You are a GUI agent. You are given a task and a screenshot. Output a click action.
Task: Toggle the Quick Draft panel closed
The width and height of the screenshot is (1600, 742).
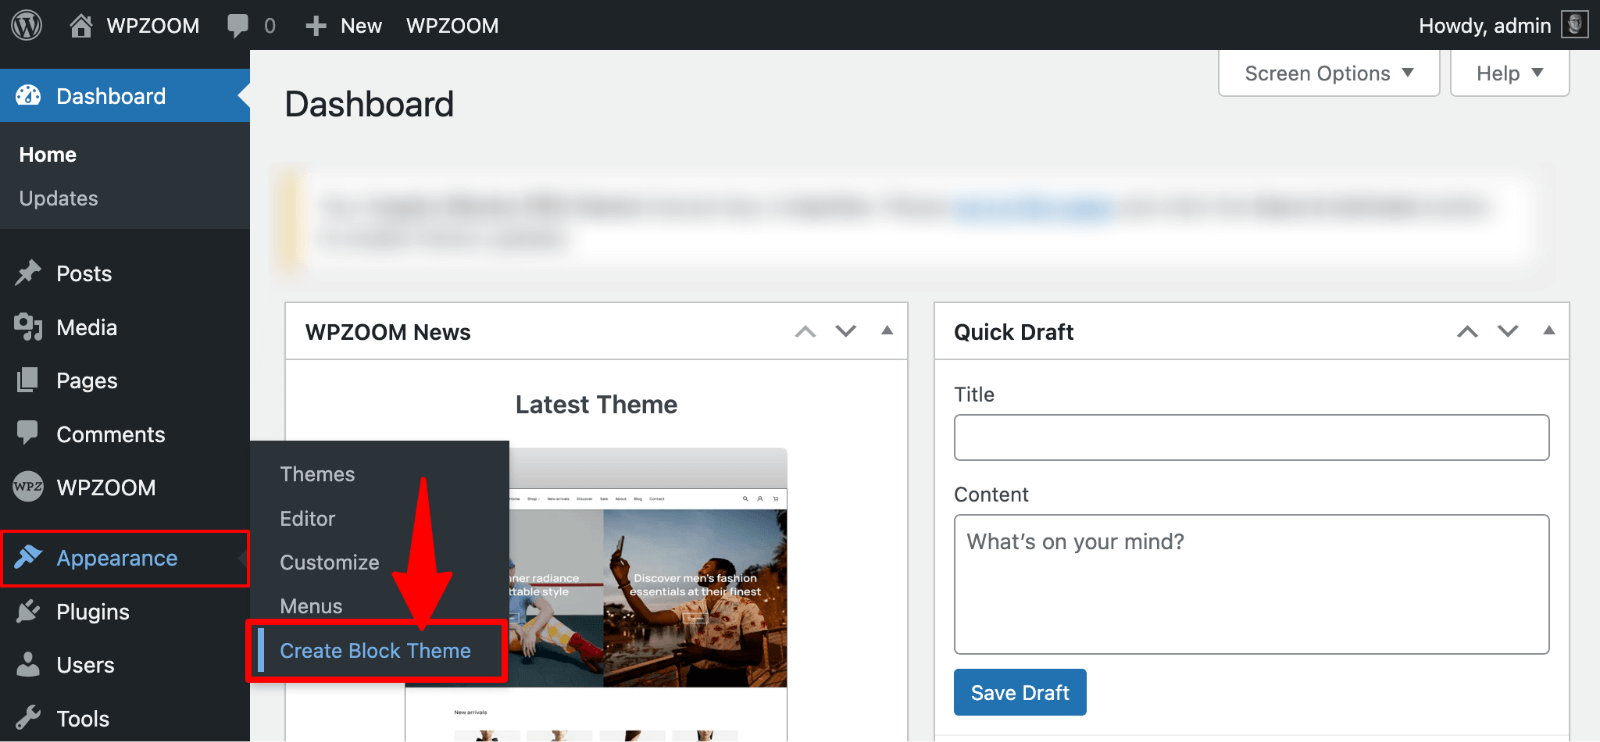[x=1549, y=331]
